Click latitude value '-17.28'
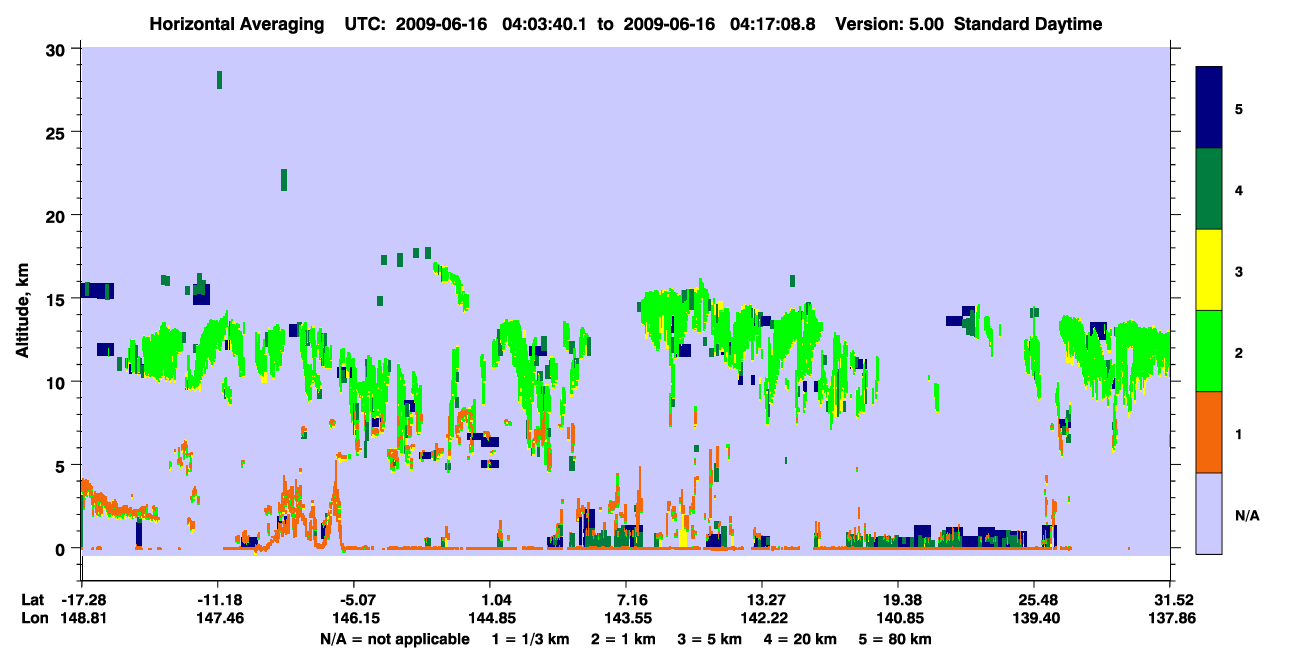Image resolution: width=1300 pixels, height=667 pixels. coord(84,600)
